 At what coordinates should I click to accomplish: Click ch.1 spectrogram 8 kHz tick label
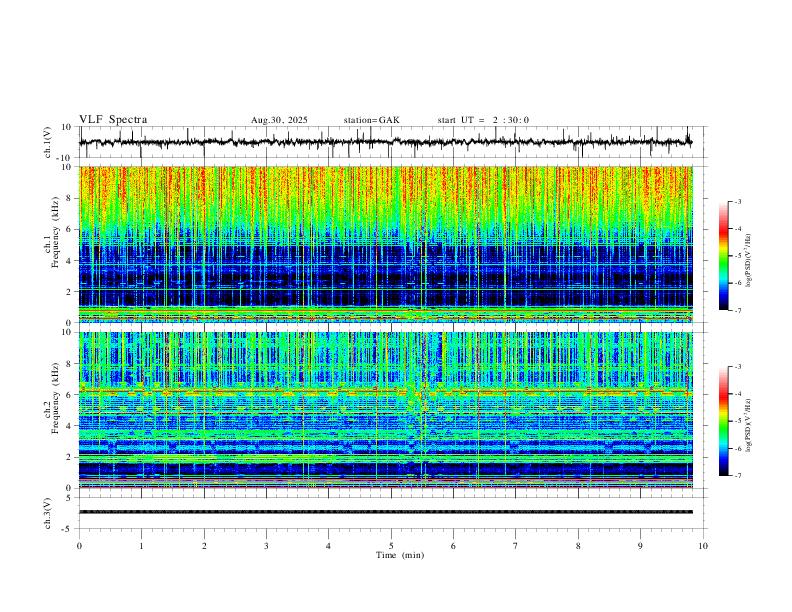click(70, 198)
